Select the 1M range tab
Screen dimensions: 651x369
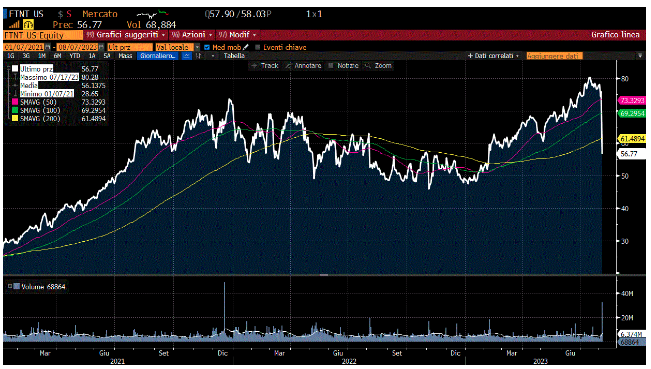coord(42,56)
